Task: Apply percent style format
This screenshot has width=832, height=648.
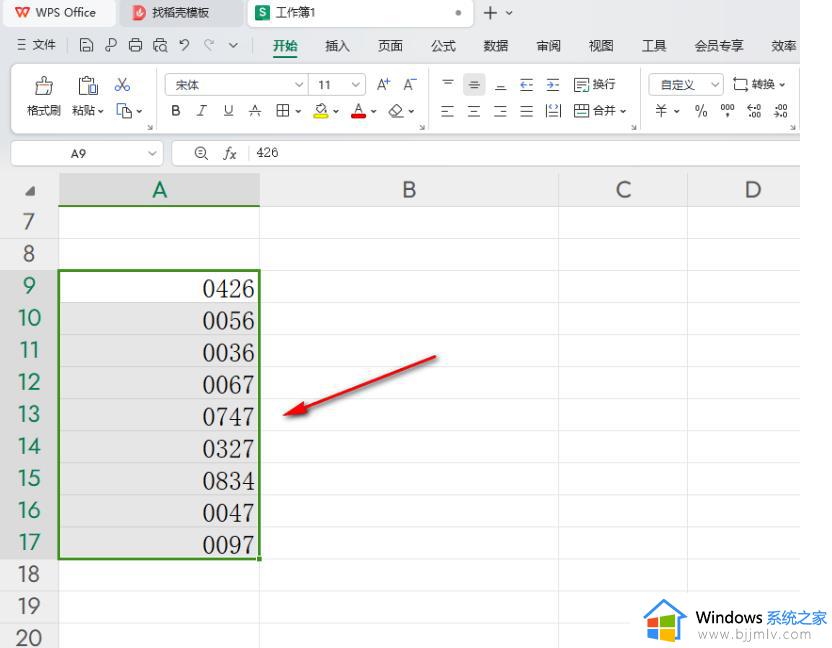Action: pyautogui.click(x=701, y=111)
